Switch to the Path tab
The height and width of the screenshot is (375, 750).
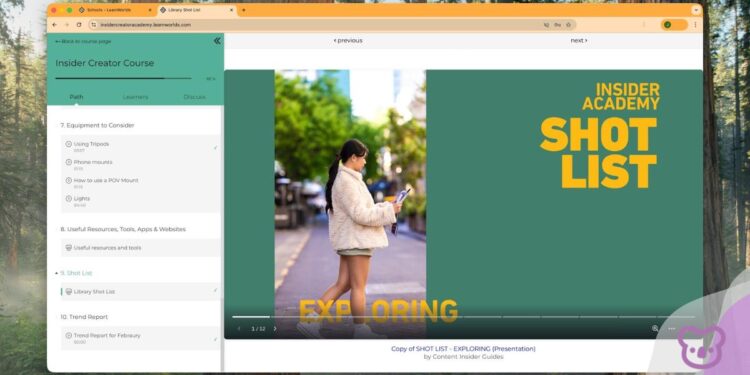coord(77,97)
